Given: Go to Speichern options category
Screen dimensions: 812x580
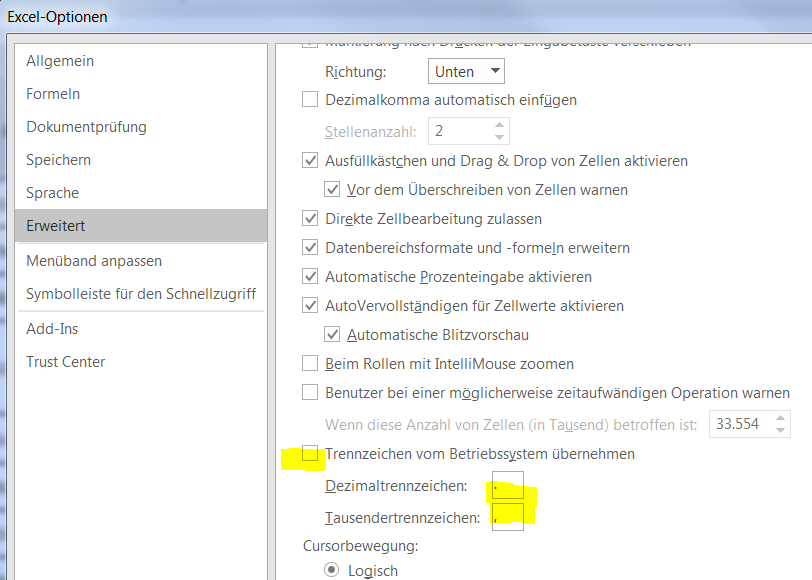Looking at the screenshot, I should (58, 160).
